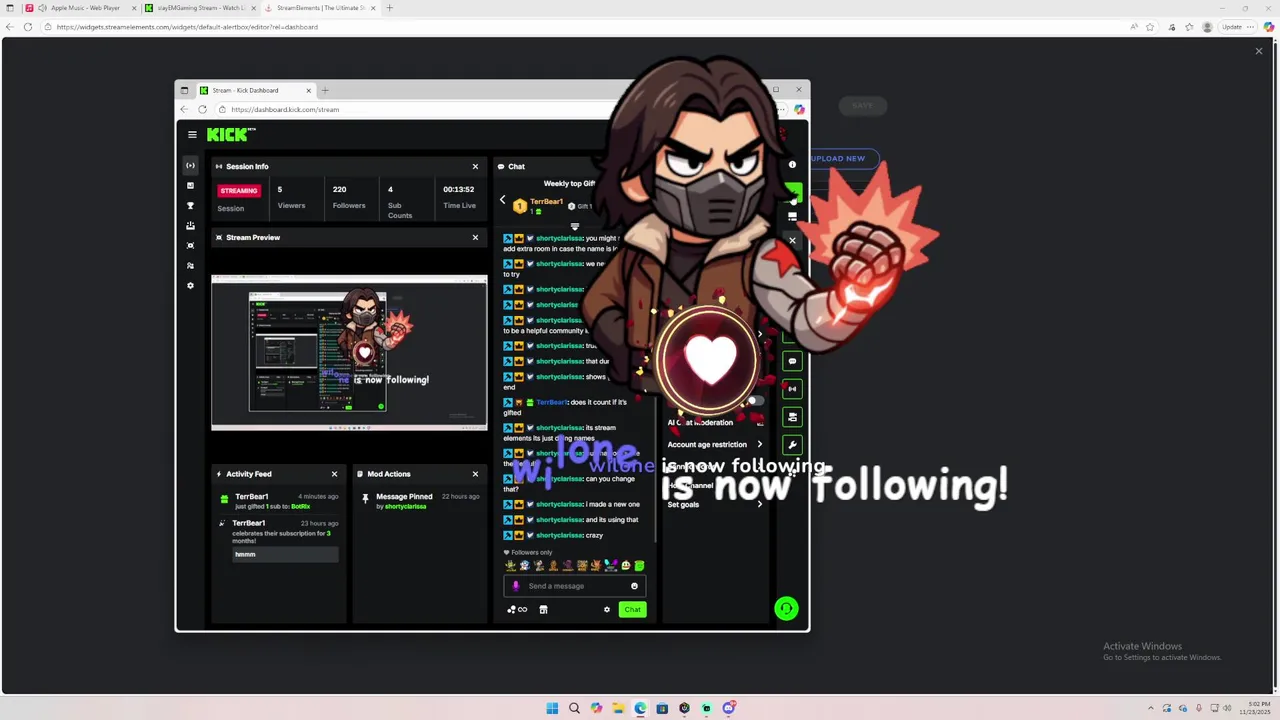Click the Update button in Edge toolbar
The image size is (1280, 720).
[1237, 27]
